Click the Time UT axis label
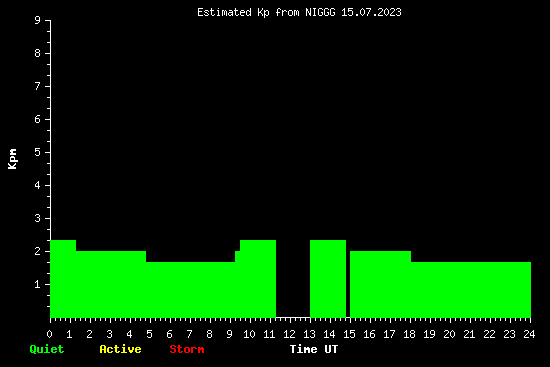Screen dimensions: 550x367 [x=314, y=349]
